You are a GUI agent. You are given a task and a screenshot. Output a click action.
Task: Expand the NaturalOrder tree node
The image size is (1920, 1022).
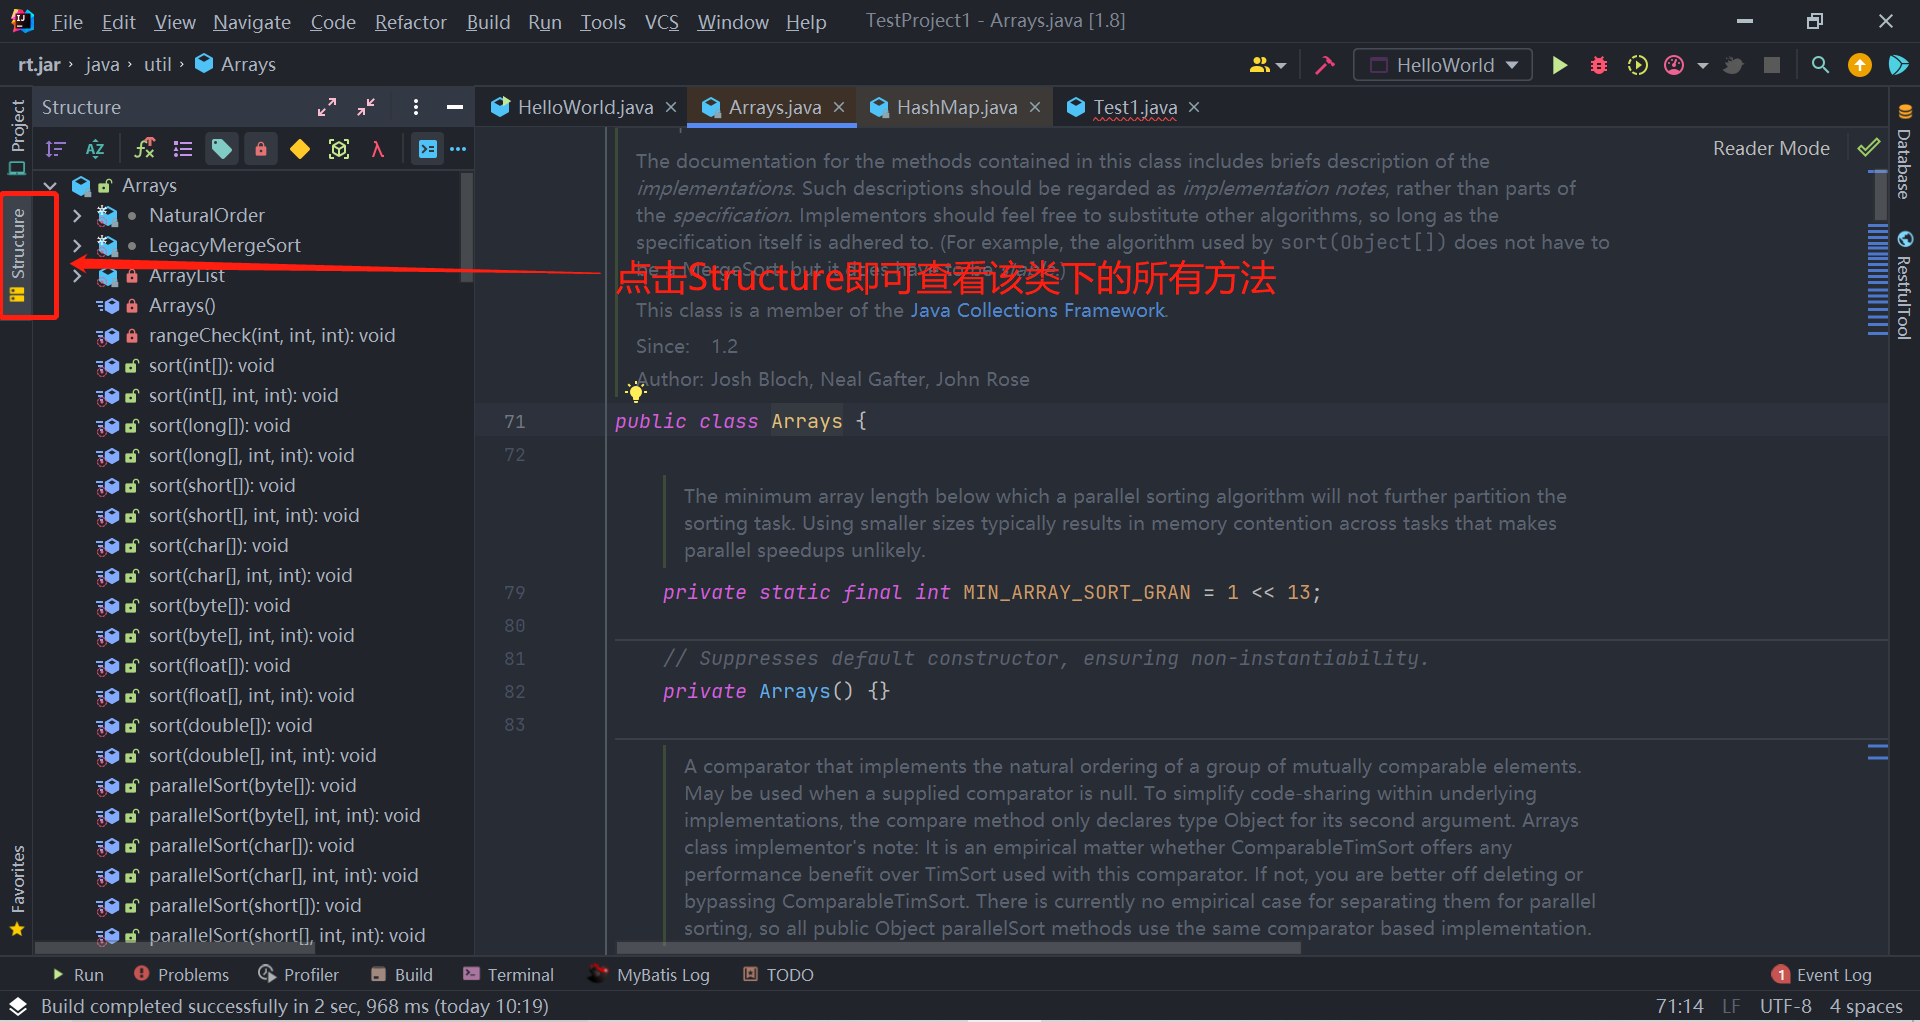pyautogui.click(x=77, y=215)
